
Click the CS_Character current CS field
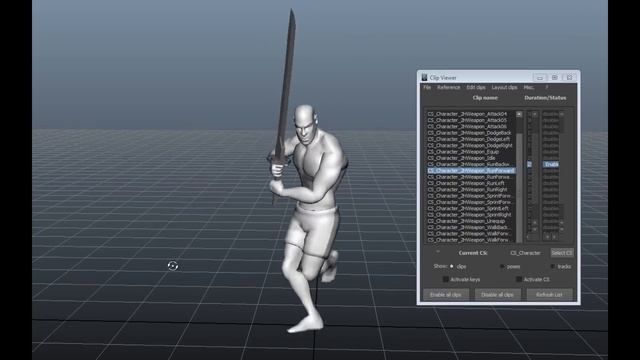525,253
